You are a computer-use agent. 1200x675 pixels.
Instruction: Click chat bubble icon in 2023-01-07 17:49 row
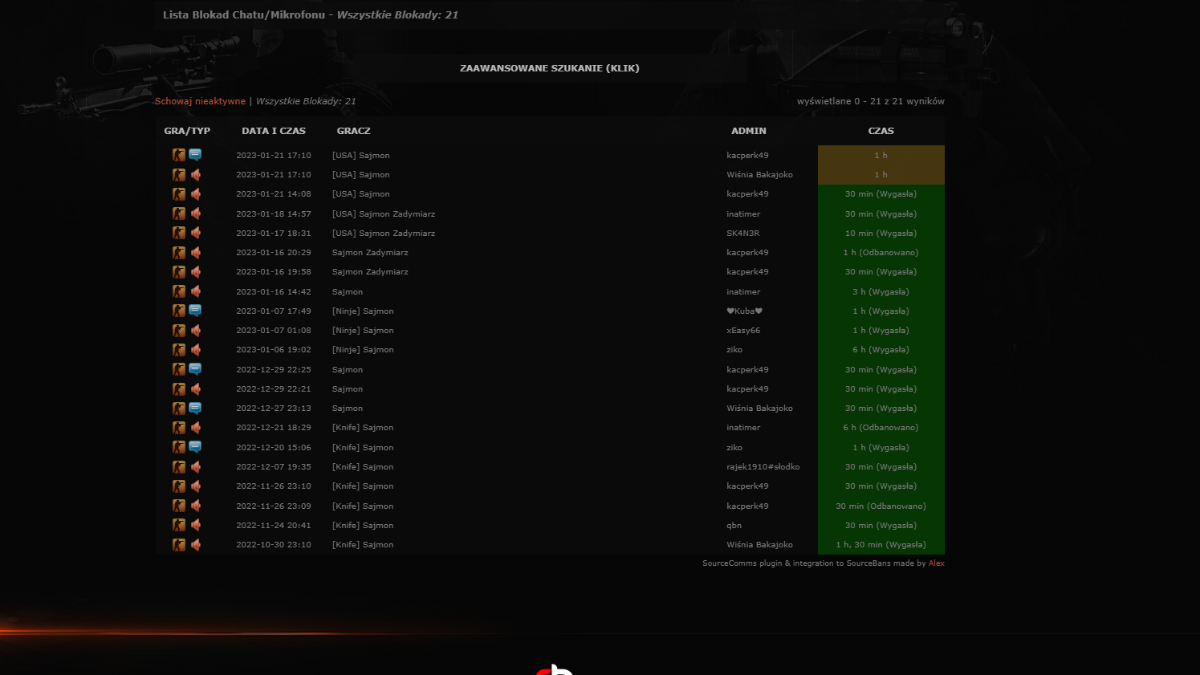tap(195, 311)
